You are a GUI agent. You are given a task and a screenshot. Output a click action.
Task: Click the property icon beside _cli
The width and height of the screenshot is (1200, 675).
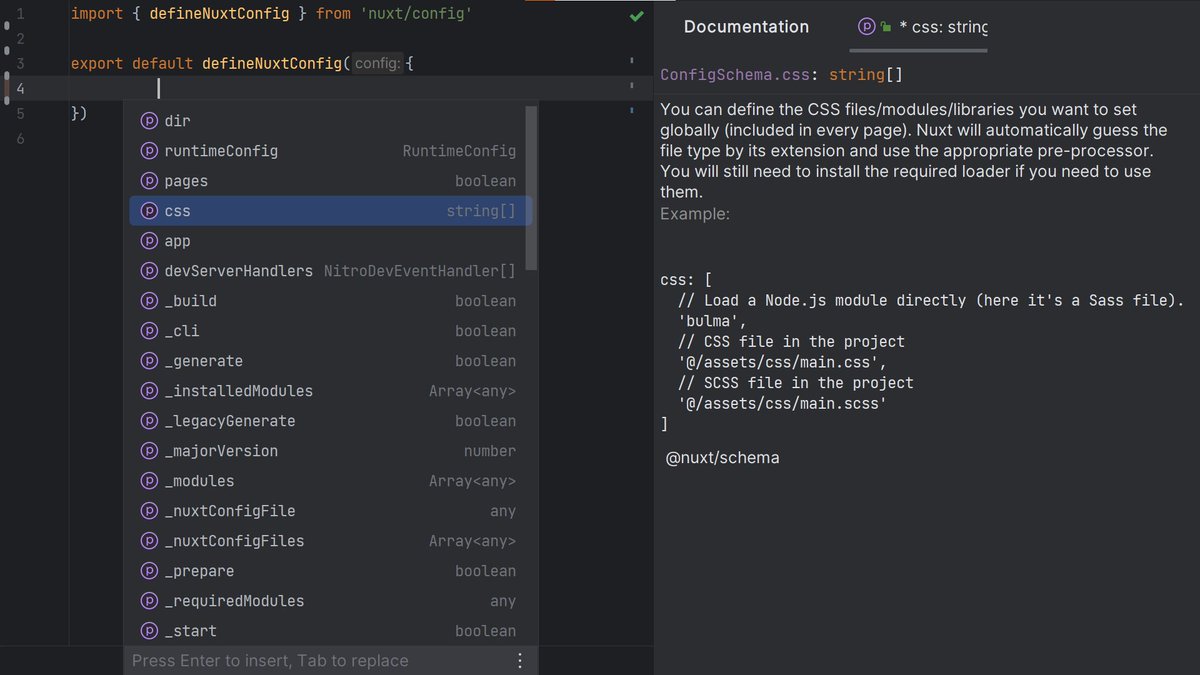149,331
